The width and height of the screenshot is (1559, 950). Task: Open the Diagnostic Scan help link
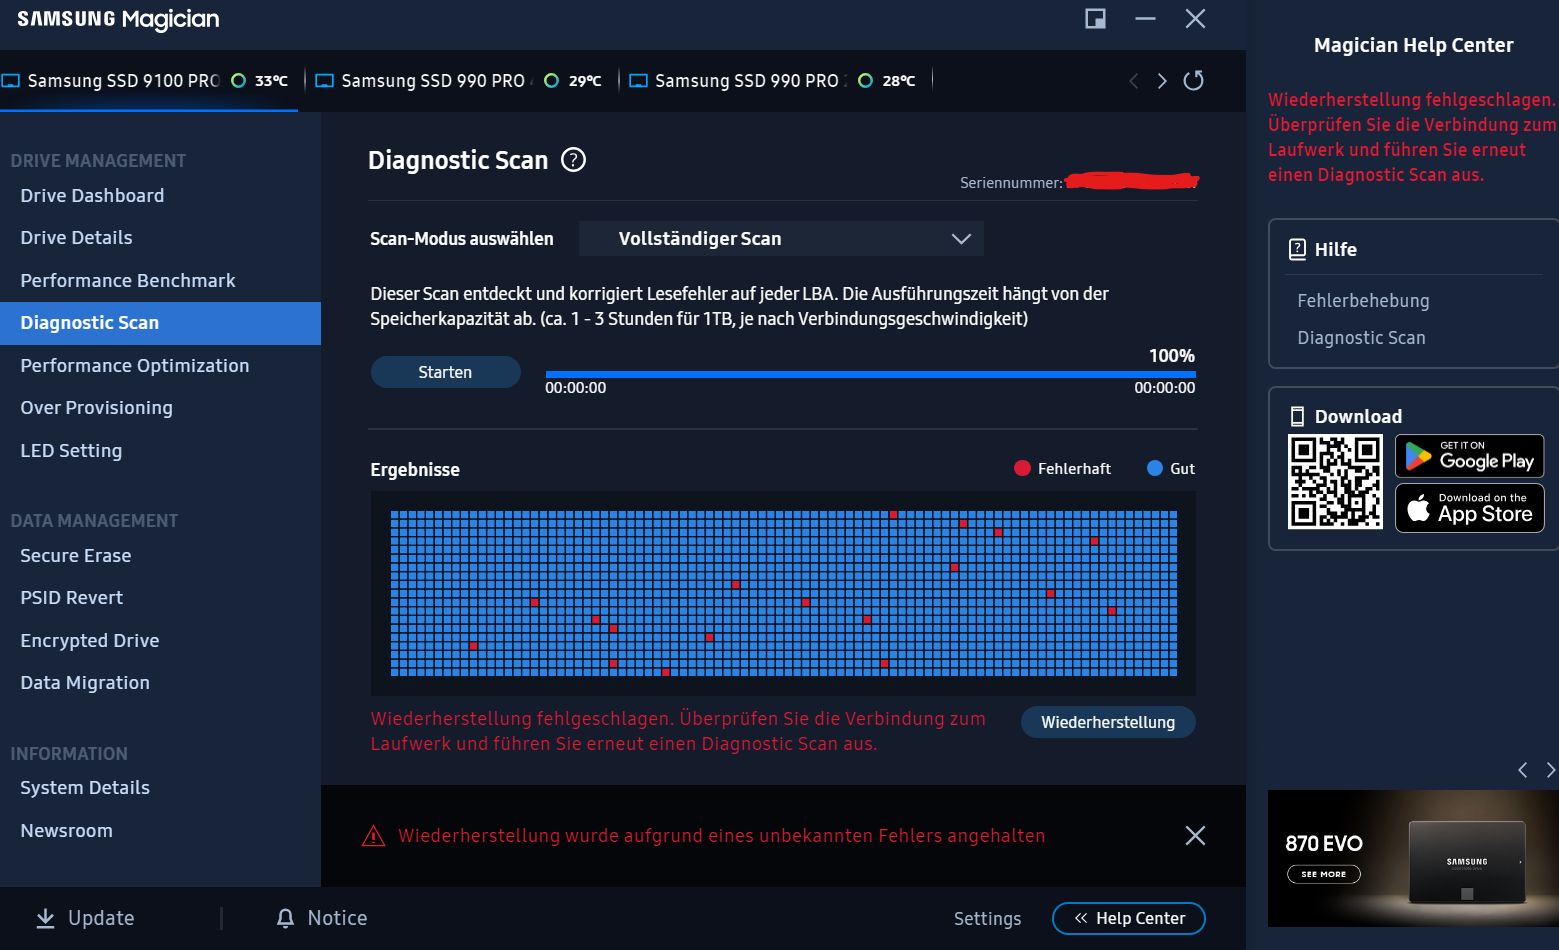pos(1361,338)
